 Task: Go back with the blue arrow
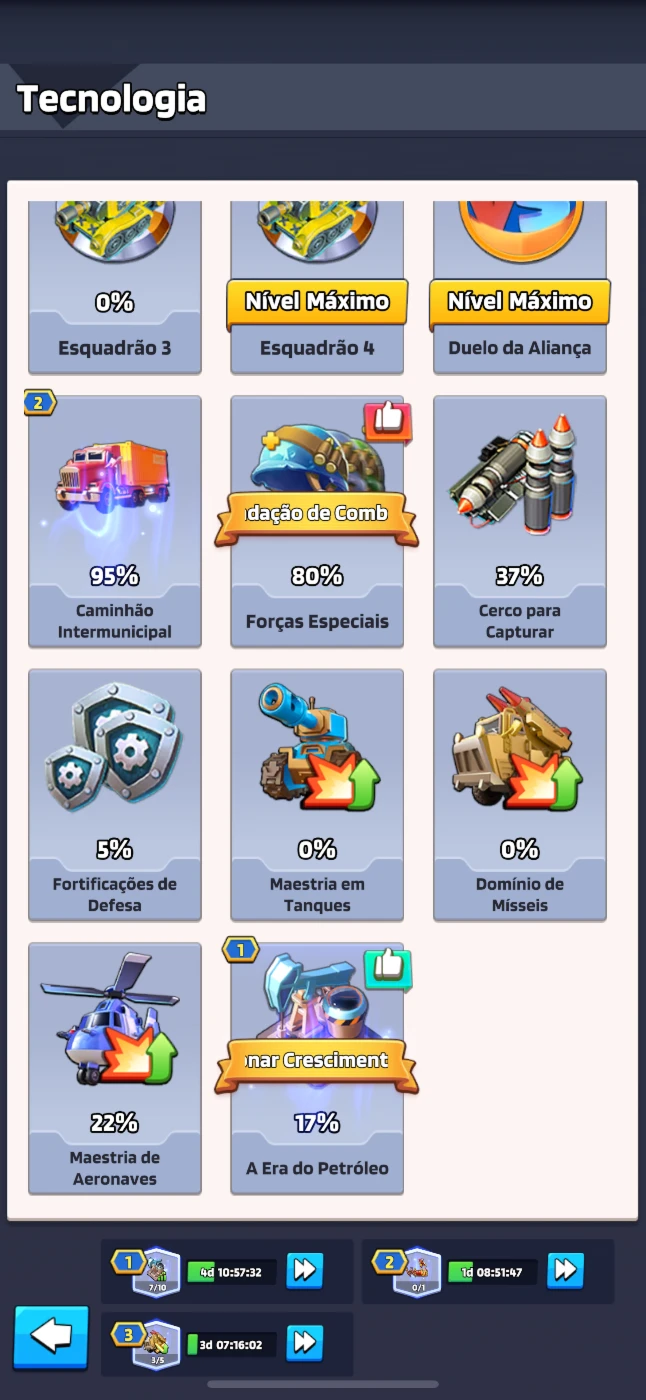click(x=51, y=1337)
